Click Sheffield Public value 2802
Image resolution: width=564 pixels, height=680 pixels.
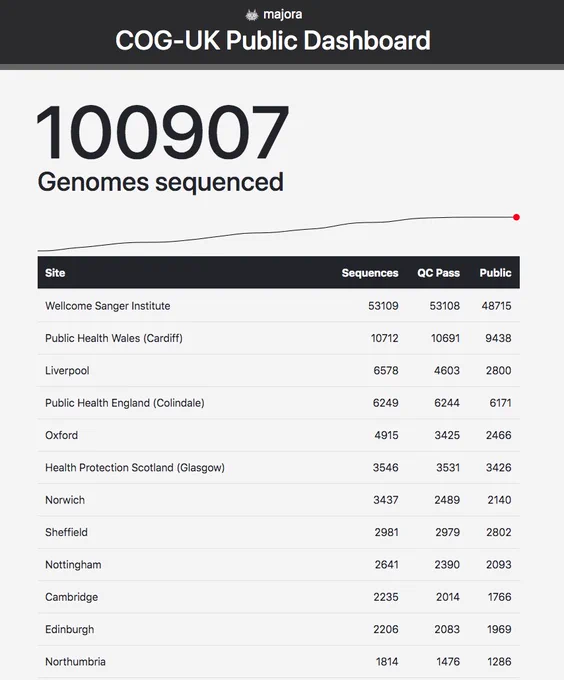click(x=499, y=532)
